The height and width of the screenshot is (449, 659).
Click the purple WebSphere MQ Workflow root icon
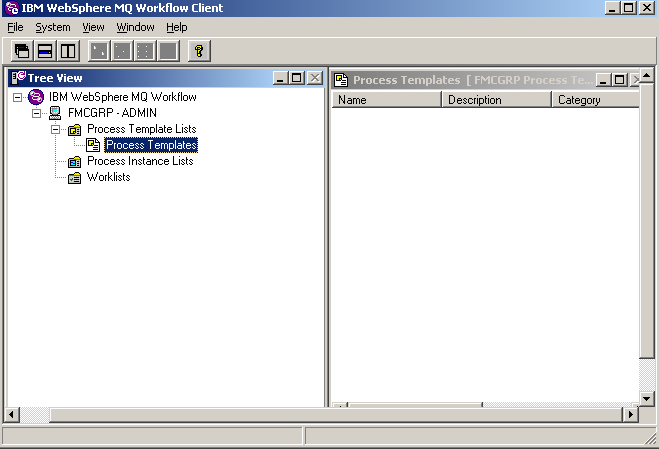coord(36,97)
